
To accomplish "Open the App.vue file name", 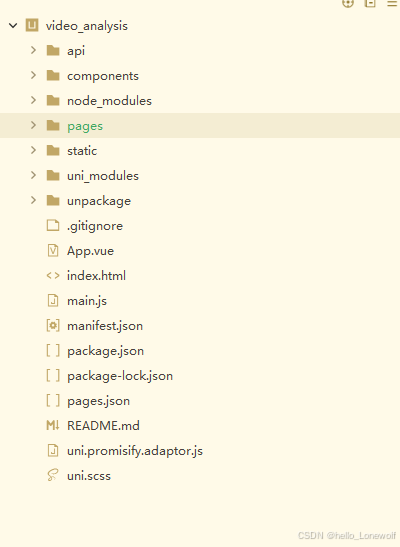I will tap(91, 251).
